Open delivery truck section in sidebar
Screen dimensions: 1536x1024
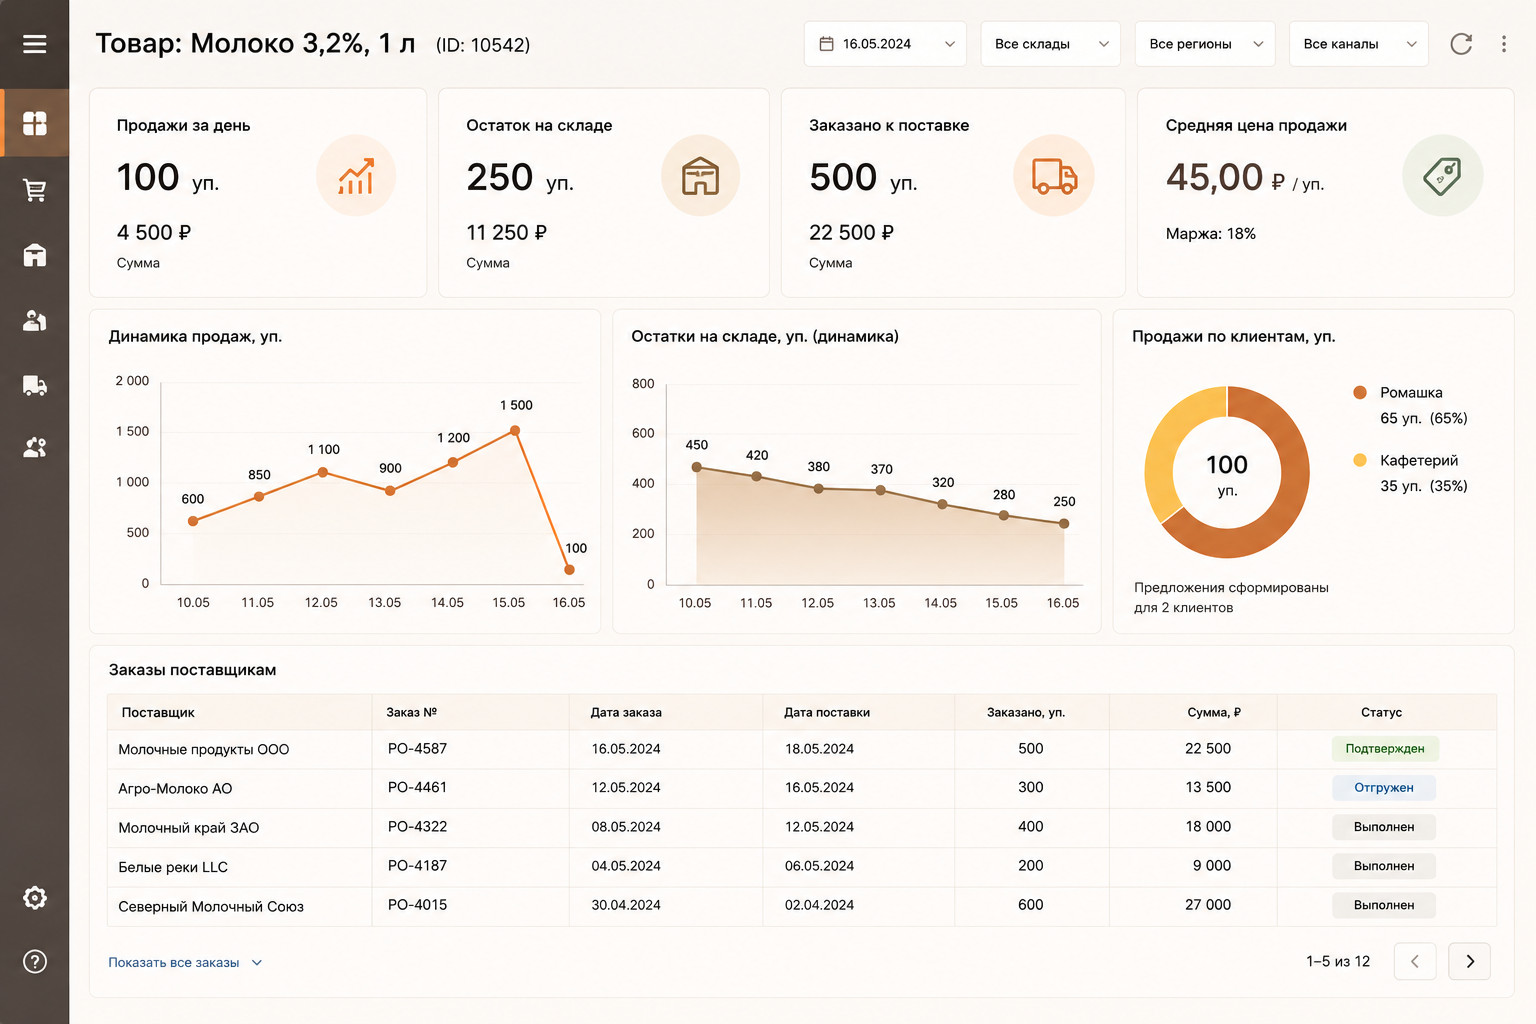click(35, 386)
